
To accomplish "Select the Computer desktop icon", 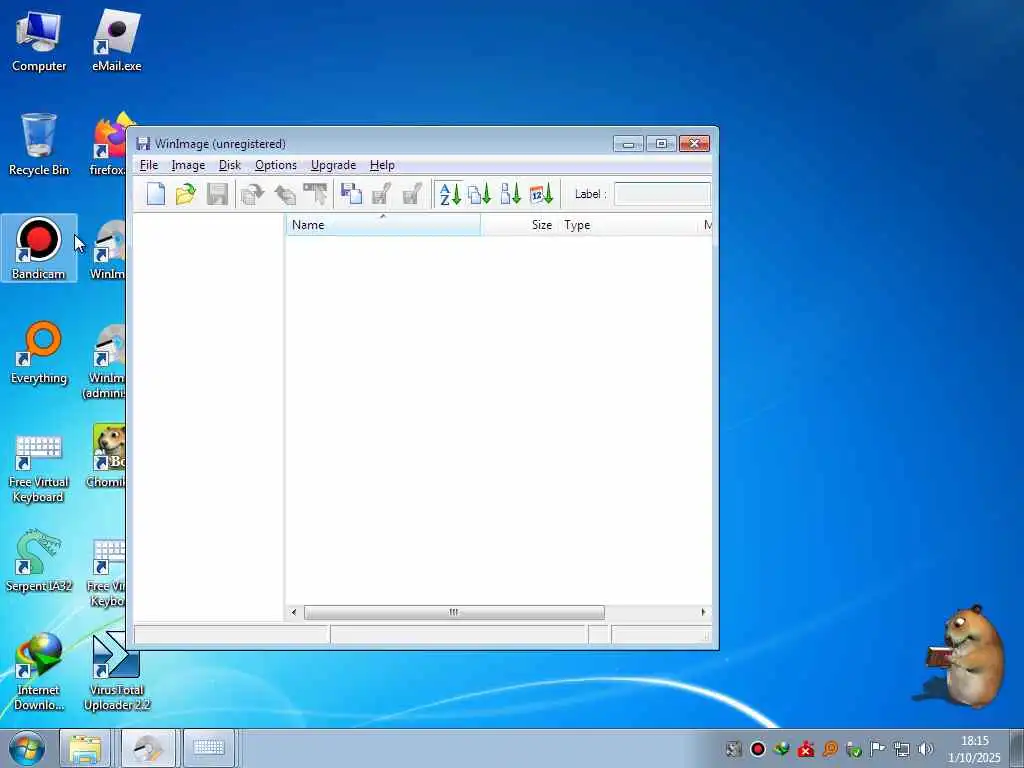I will (x=39, y=40).
